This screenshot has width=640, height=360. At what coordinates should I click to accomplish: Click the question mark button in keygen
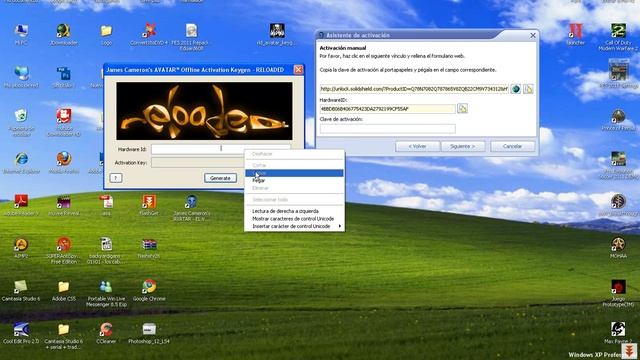click(116, 178)
